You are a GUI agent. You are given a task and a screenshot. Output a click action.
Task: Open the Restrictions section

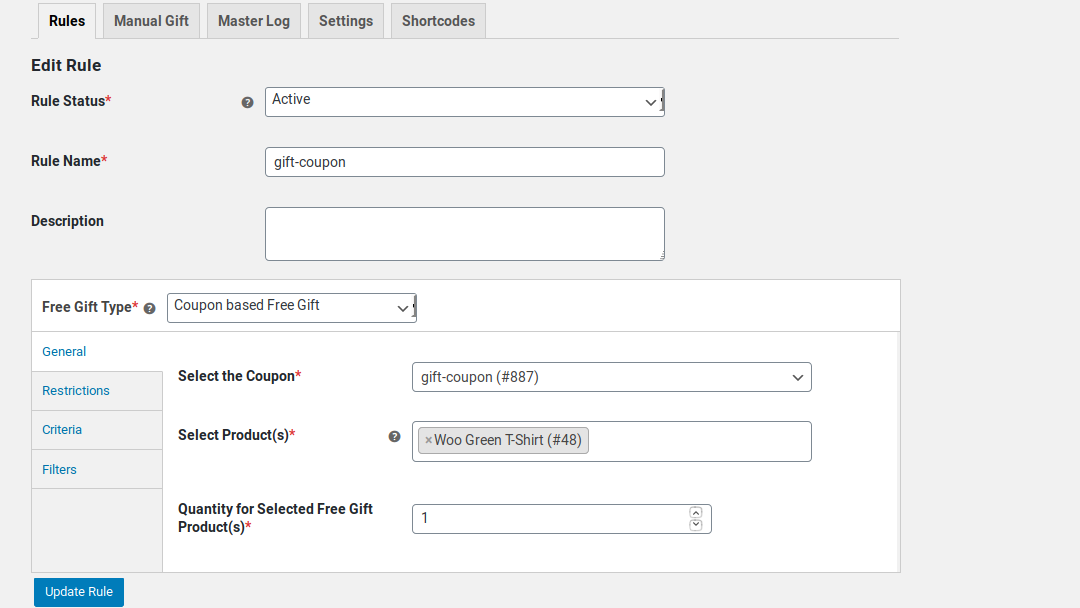(x=76, y=391)
